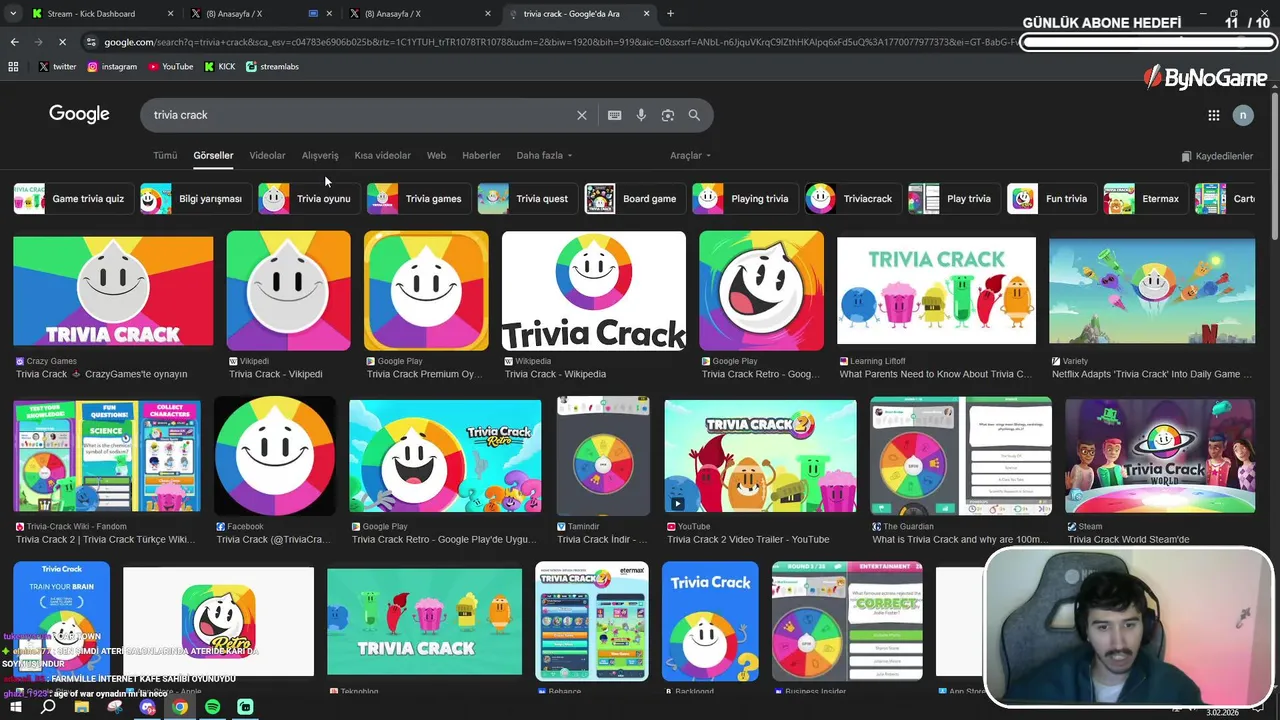The height and width of the screenshot is (720, 1280).
Task: Select the Bilgi yarışması chip
Action: tap(194, 199)
